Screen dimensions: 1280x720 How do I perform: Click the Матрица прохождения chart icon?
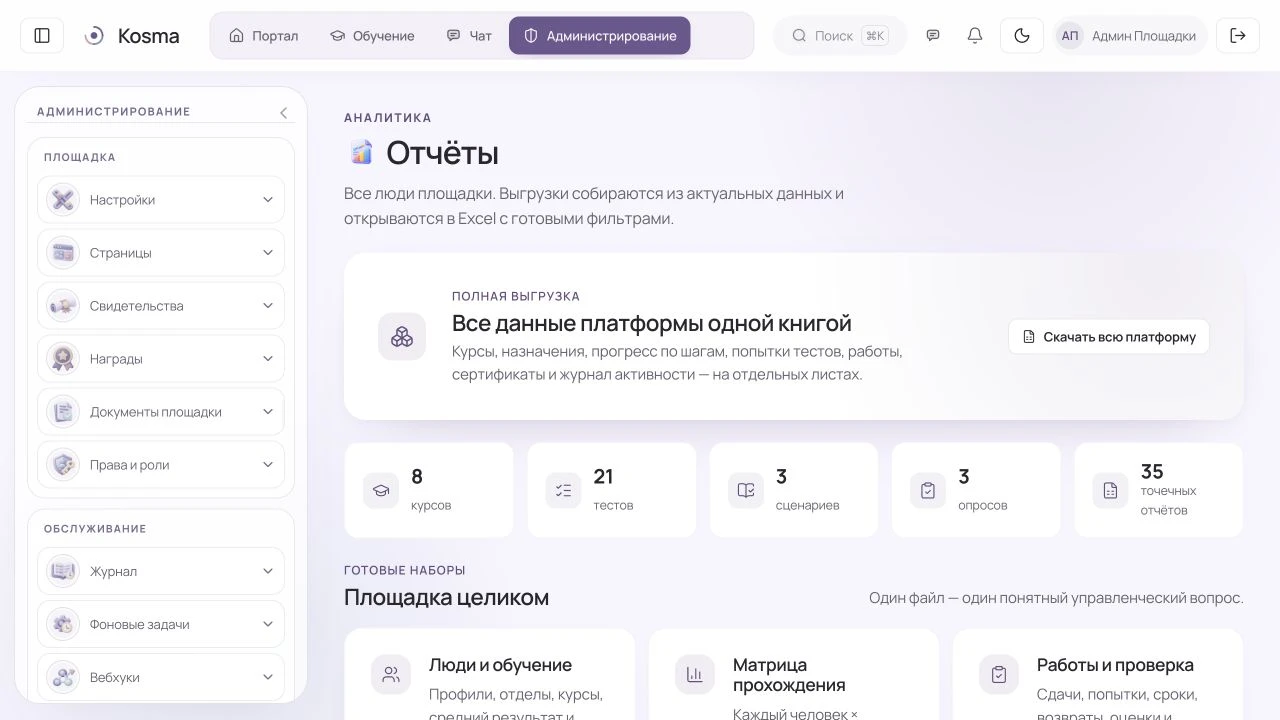click(x=695, y=675)
